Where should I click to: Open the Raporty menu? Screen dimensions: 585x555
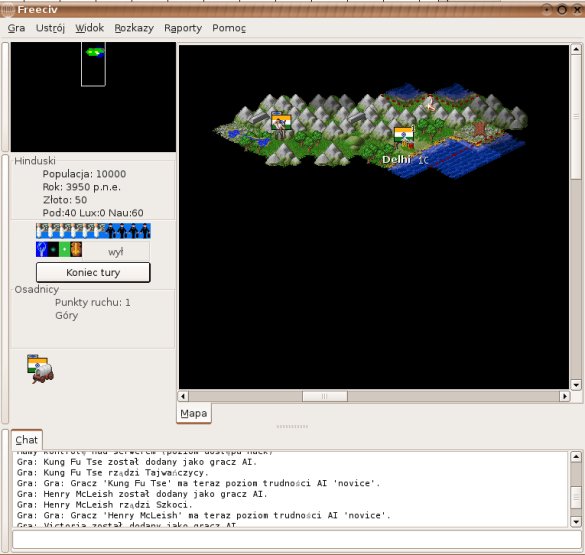pyautogui.click(x=183, y=28)
